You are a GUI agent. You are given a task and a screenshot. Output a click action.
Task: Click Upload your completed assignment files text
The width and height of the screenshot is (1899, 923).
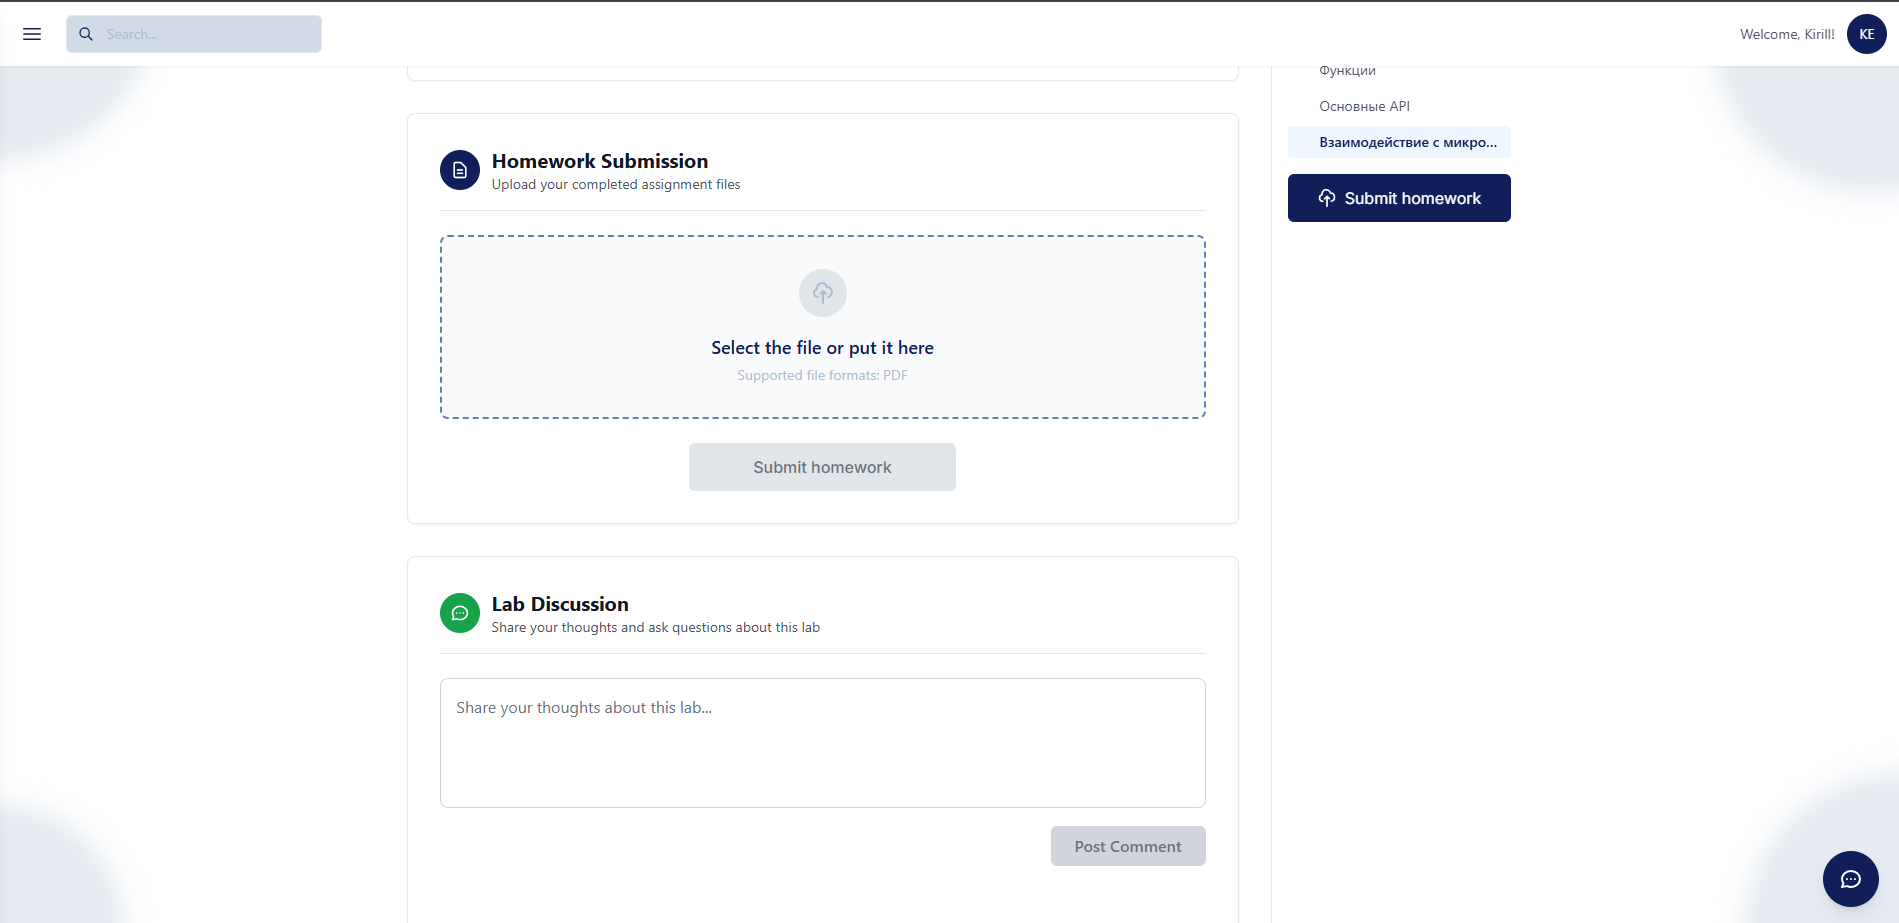616,184
